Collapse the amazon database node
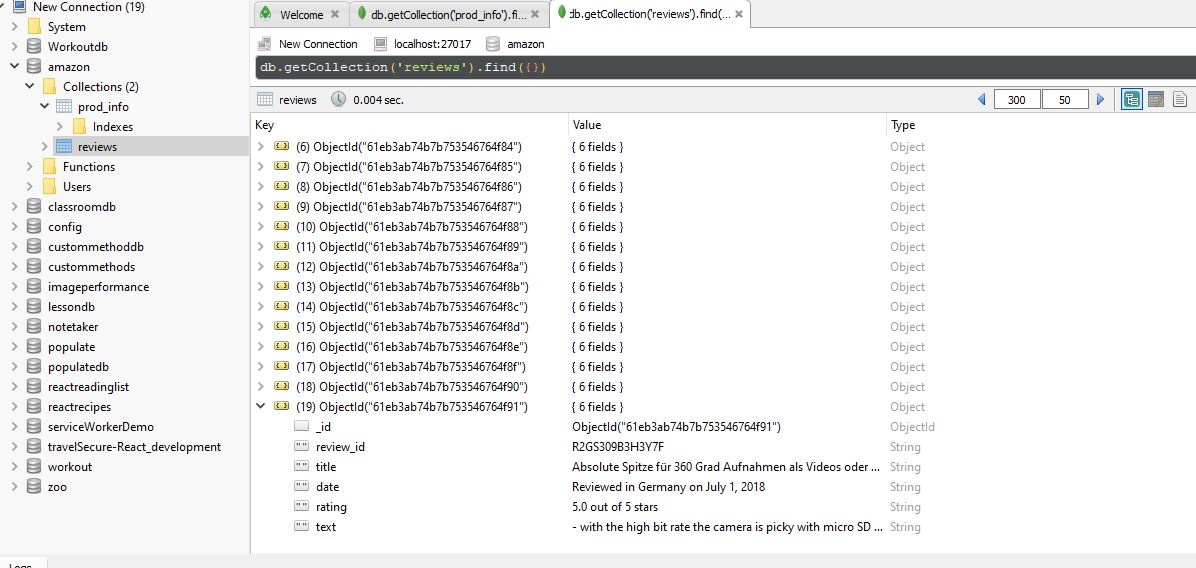The image size is (1196, 568). 14,66
